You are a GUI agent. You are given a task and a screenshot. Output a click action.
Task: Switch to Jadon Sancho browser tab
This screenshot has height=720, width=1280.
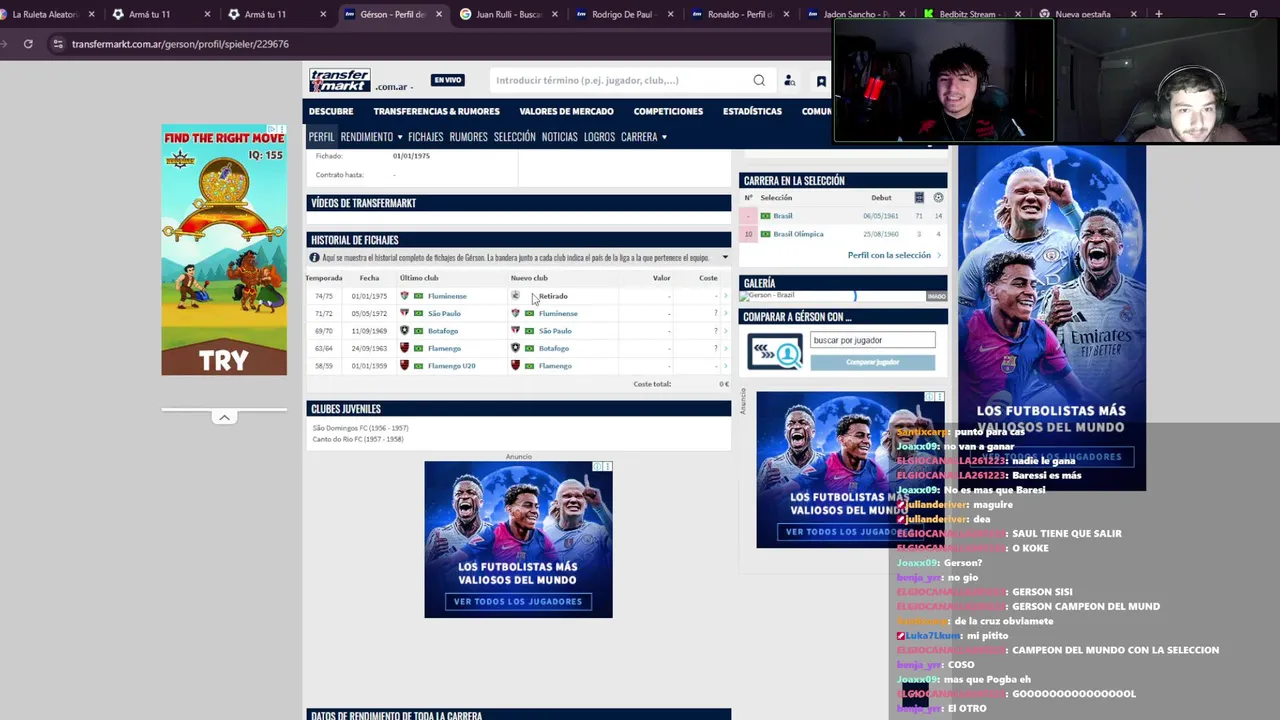point(855,14)
